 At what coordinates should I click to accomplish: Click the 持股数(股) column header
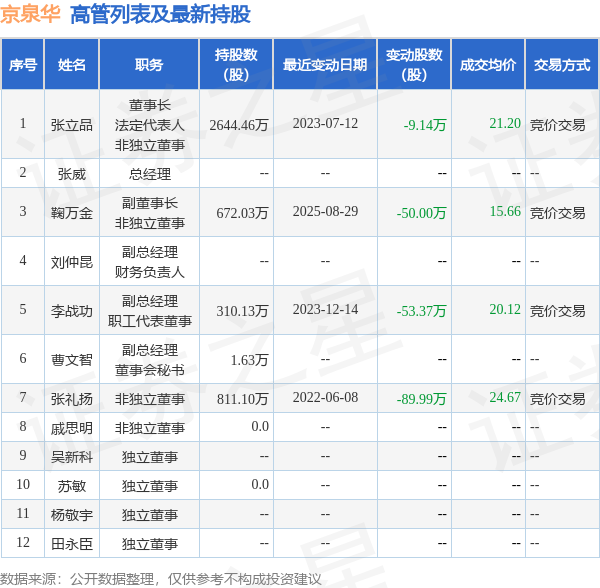[236, 65]
